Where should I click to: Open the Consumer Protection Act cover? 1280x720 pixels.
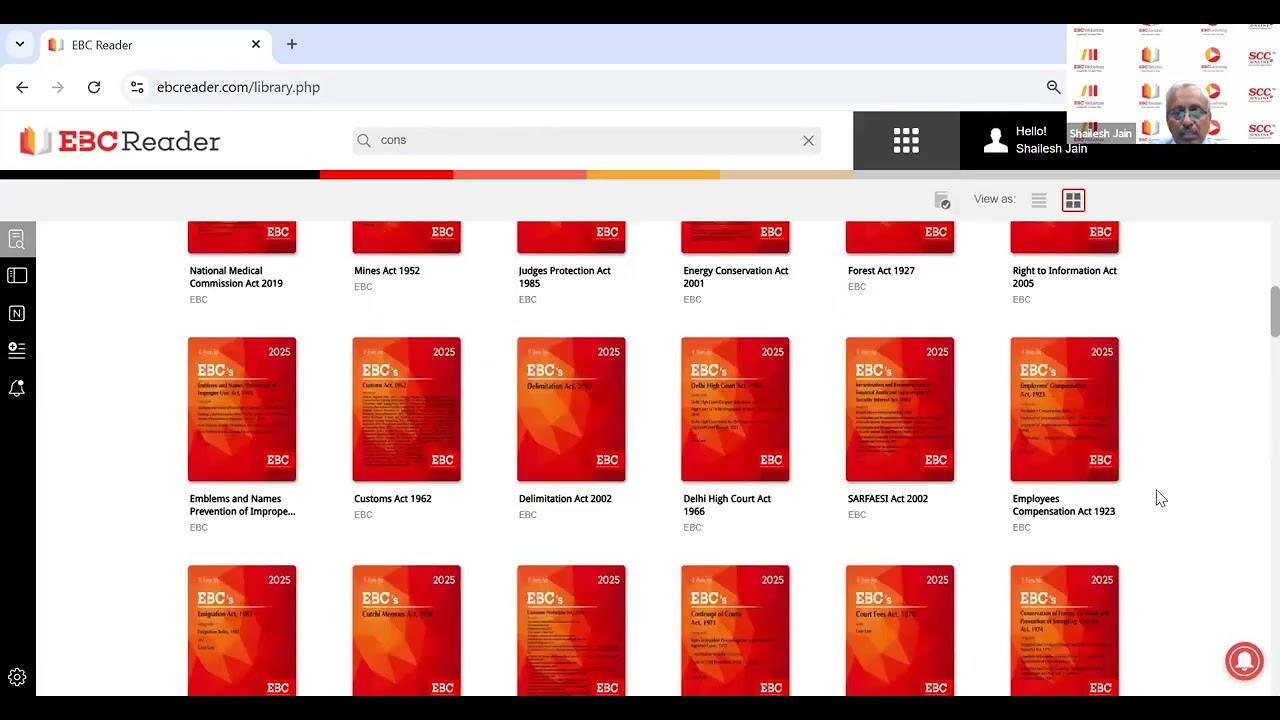pos(571,630)
